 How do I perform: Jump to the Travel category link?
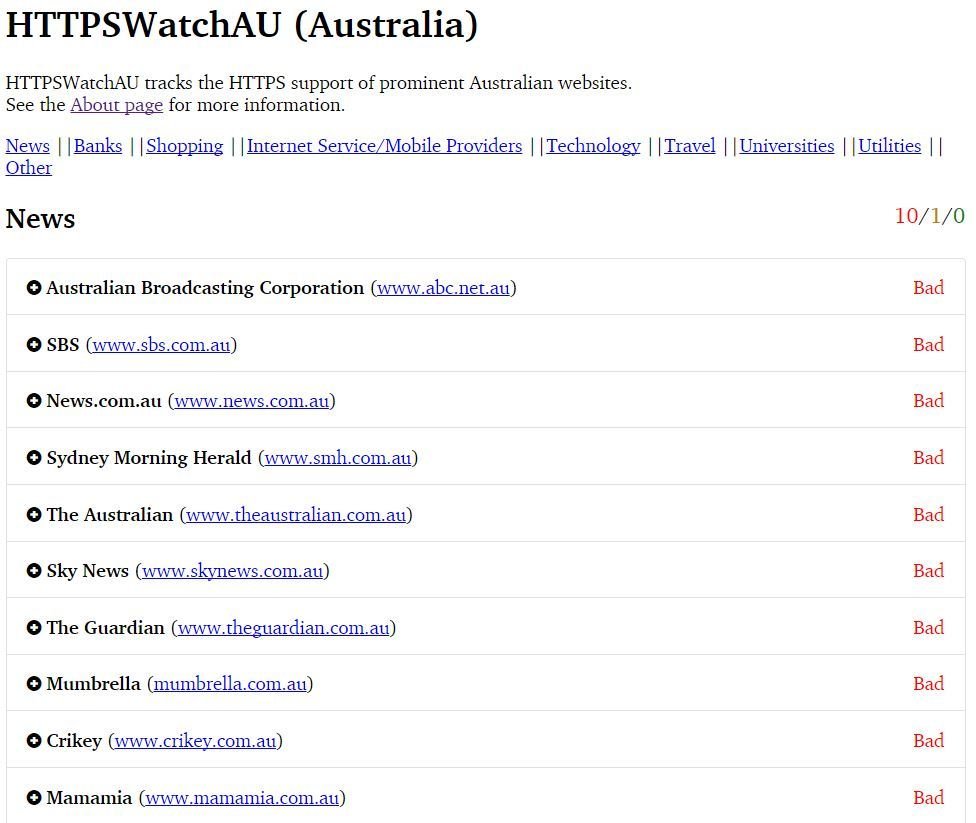[690, 146]
